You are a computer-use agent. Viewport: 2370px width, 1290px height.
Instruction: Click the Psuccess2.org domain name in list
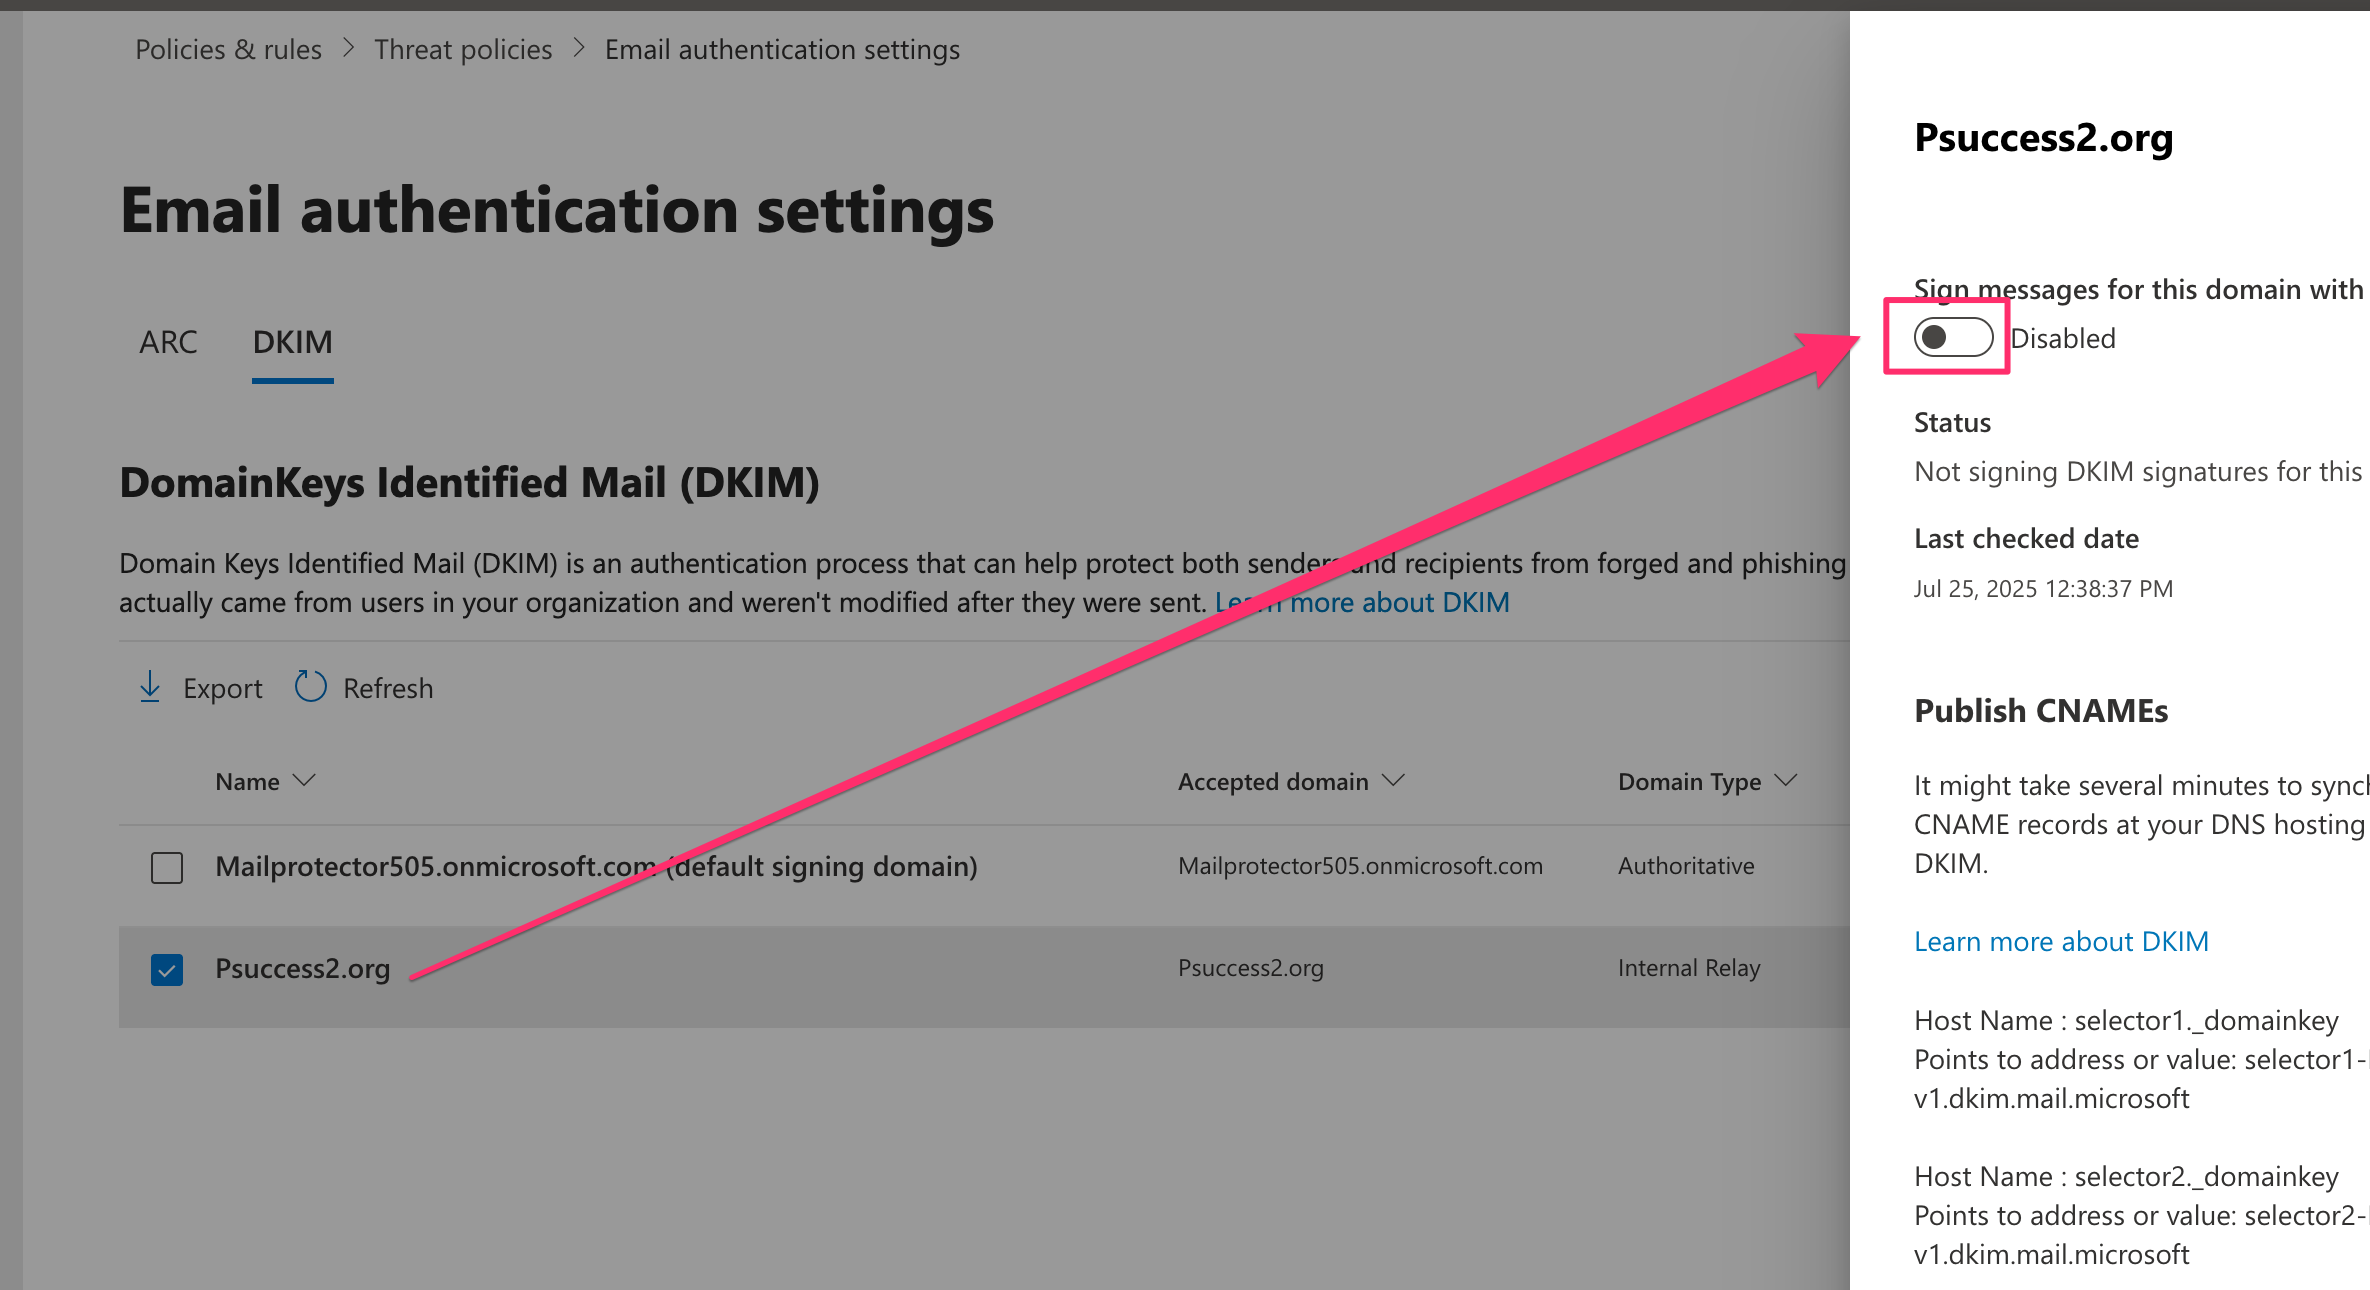tap(302, 968)
